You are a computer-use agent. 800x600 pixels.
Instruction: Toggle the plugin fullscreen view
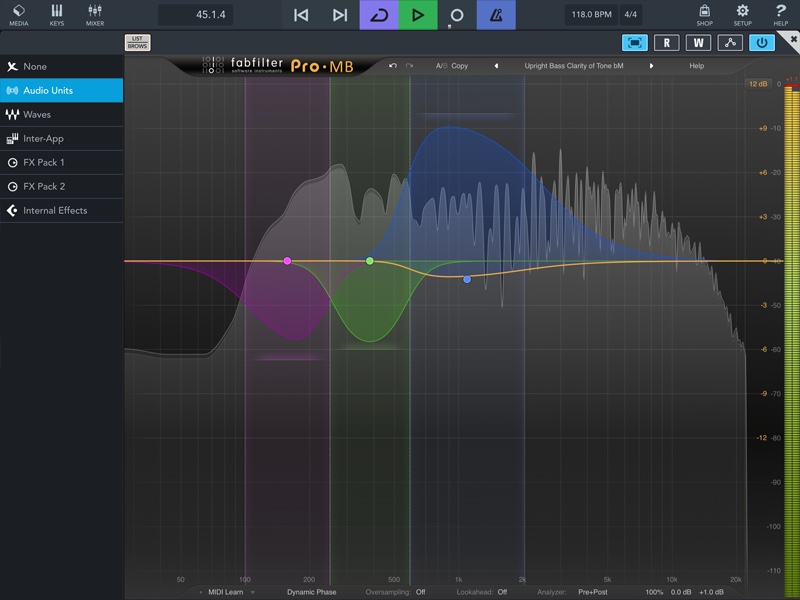(635, 43)
